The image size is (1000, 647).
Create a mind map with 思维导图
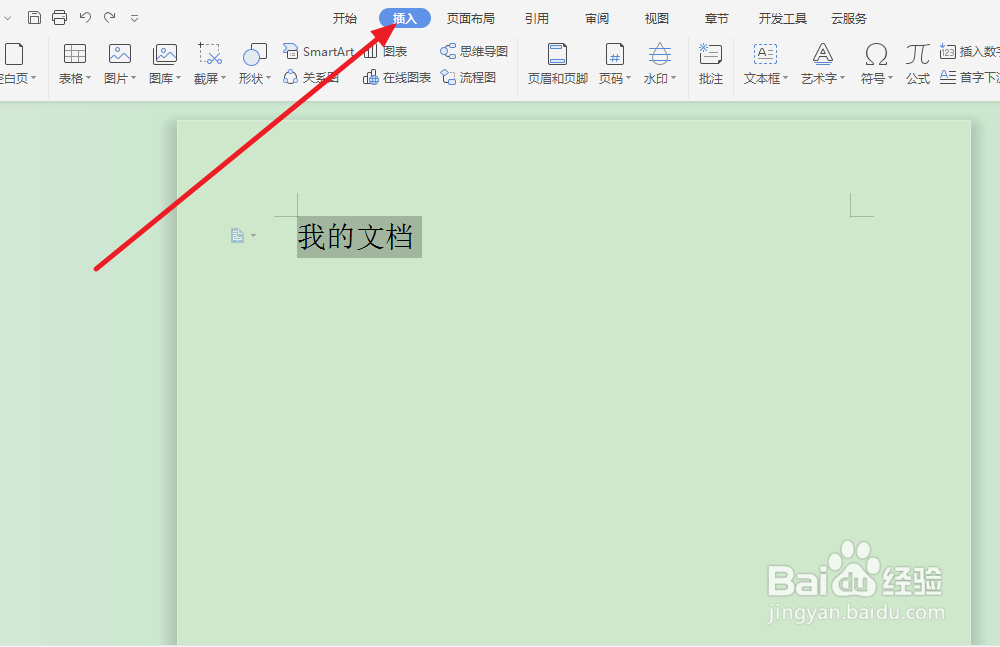pos(472,50)
